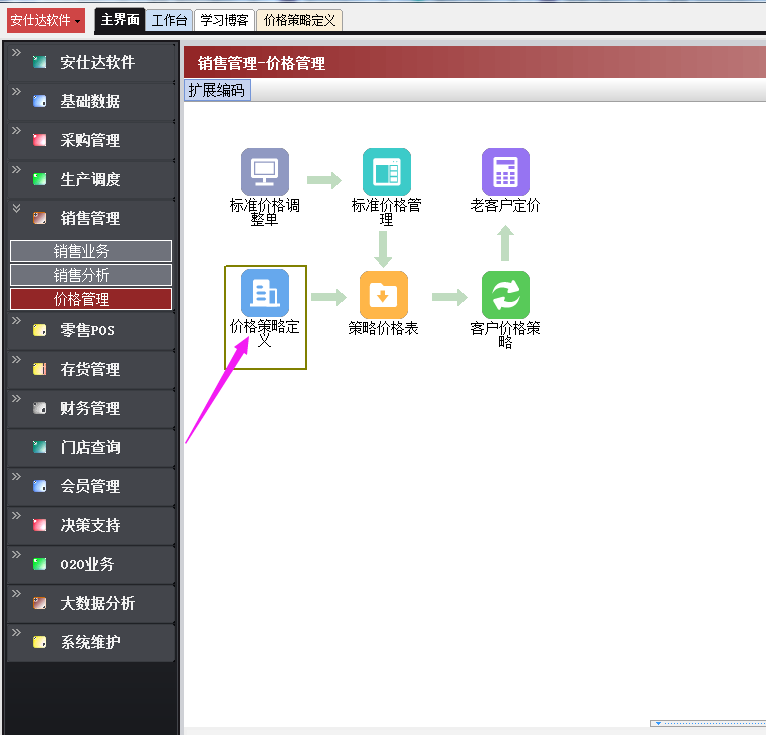Screen dimensions: 766x735
Task: Click the 零售POS module label
Action: [87, 330]
